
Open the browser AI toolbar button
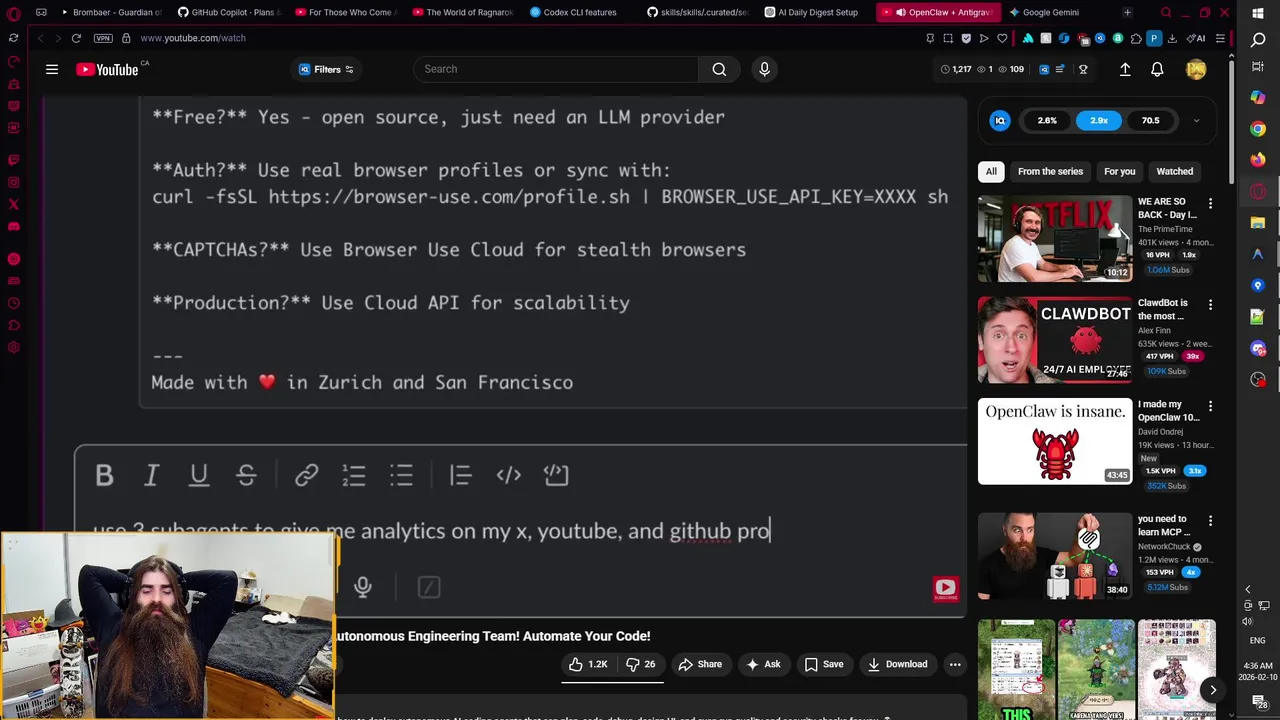point(1197,38)
